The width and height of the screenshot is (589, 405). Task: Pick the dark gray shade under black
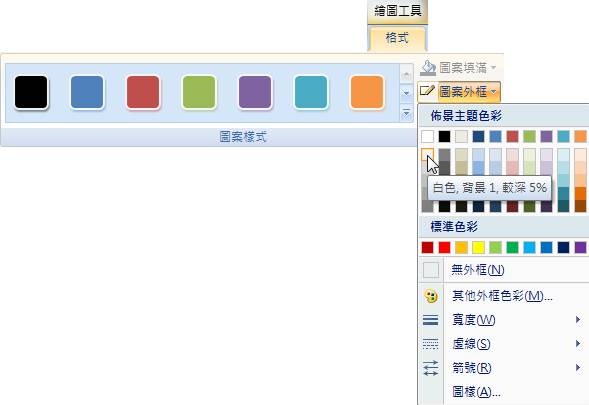pos(444,167)
